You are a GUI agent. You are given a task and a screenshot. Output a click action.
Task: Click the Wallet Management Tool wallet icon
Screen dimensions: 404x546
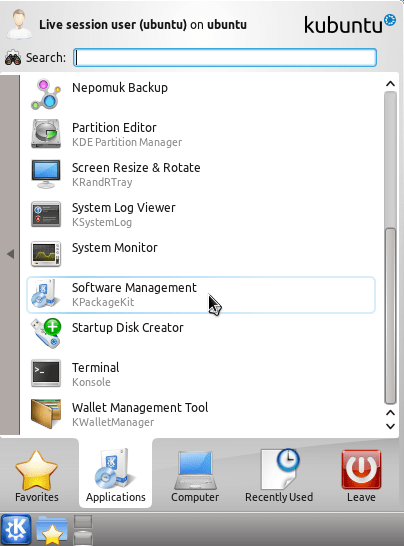click(46, 414)
